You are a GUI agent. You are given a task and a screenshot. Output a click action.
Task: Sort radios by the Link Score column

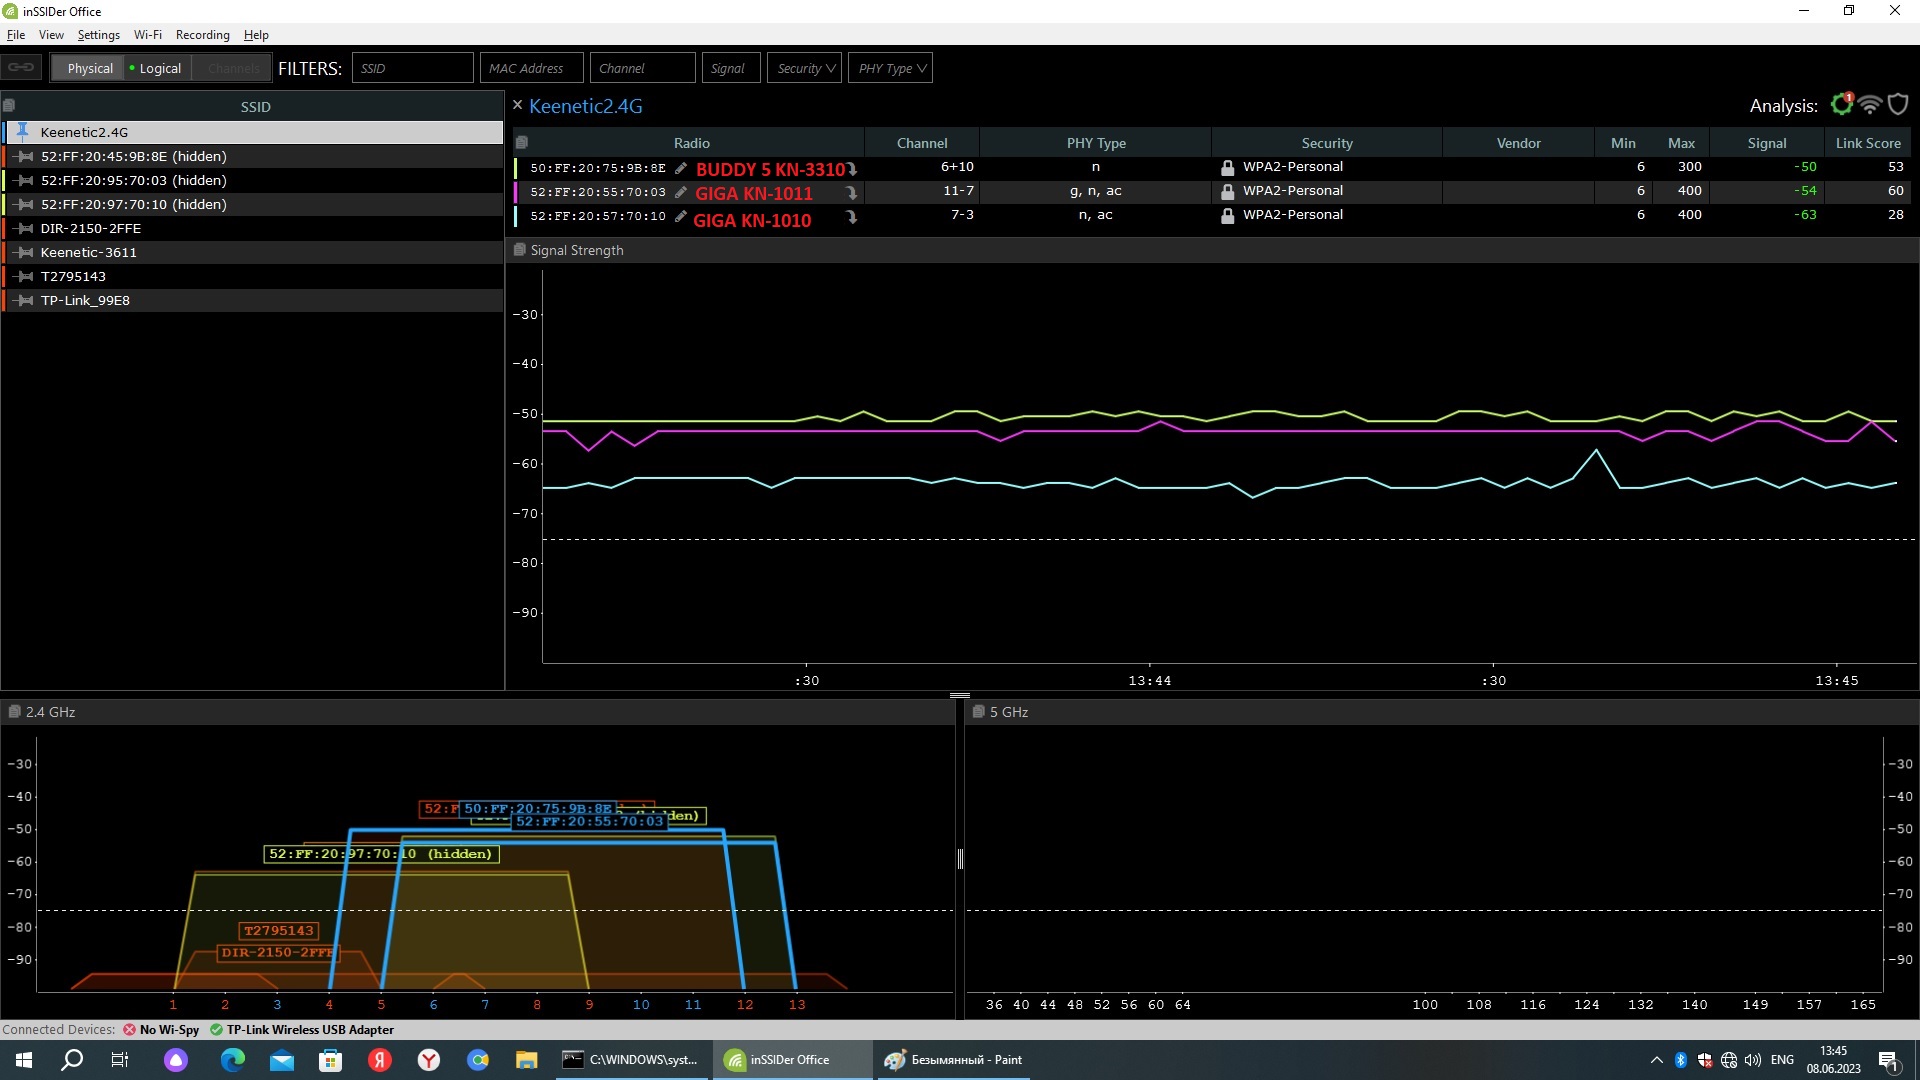point(1867,143)
